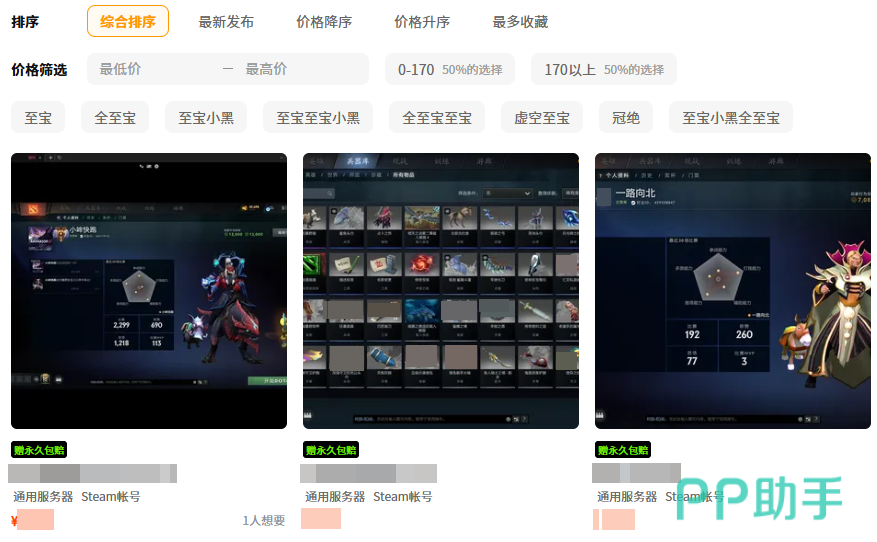Filter by the 至宝至宝小黑 tag
877x542 pixels.
[318, 117]
